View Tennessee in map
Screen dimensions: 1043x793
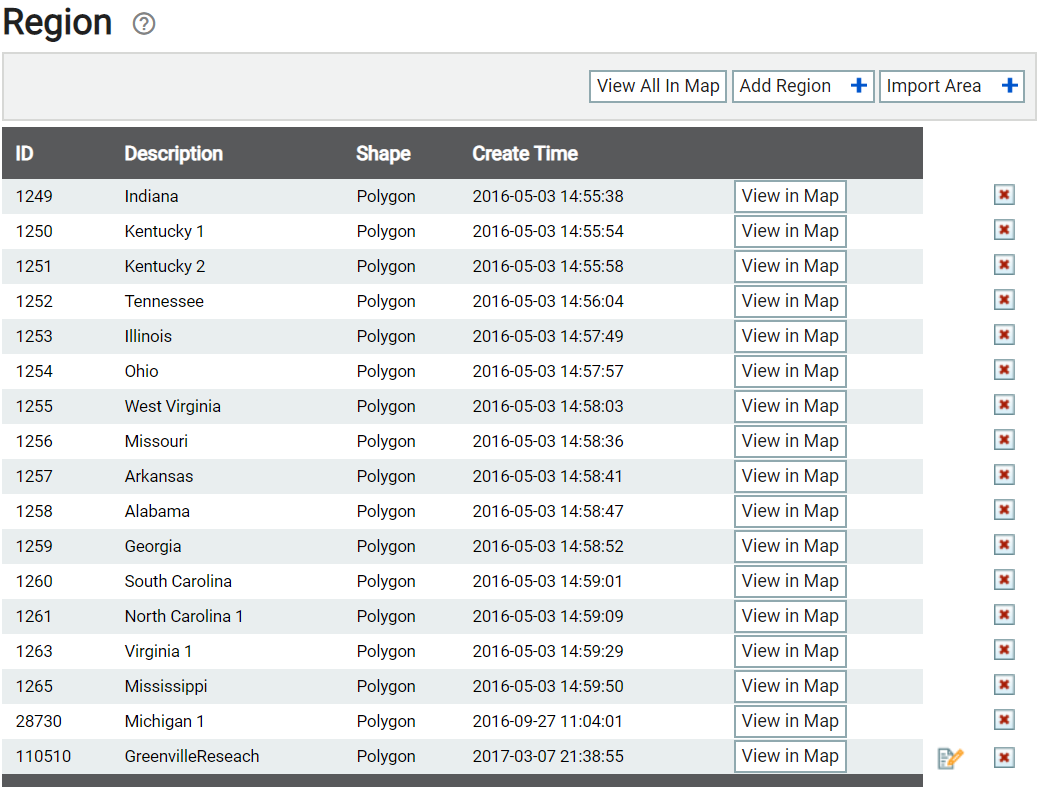(x=790, y=301)
